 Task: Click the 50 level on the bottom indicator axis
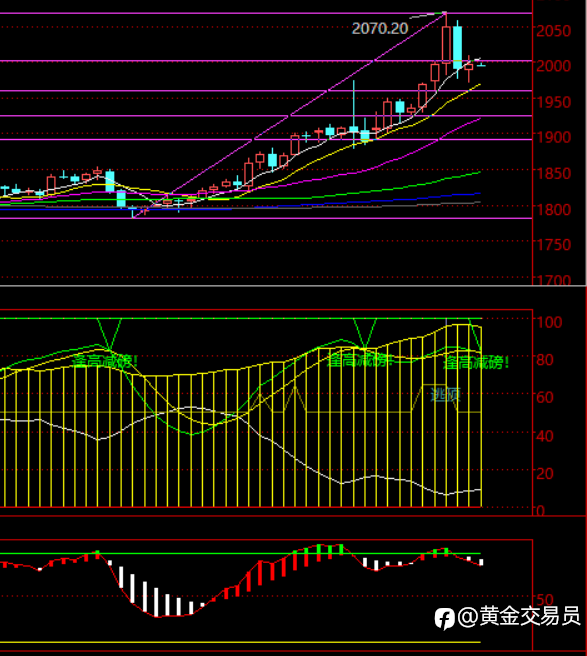pos(545,600)
